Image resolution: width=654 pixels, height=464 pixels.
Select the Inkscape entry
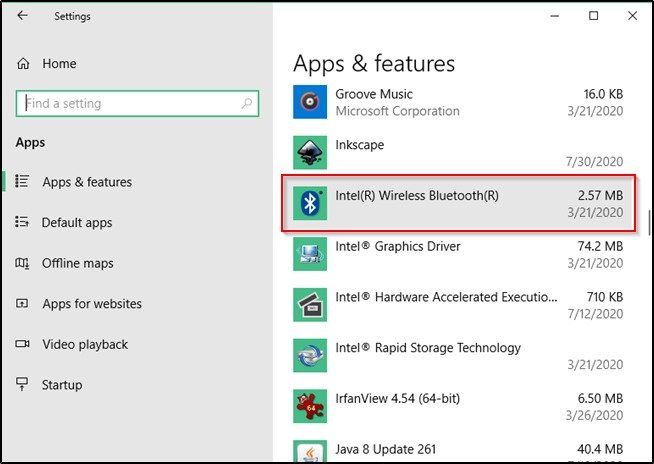[458, 153]
